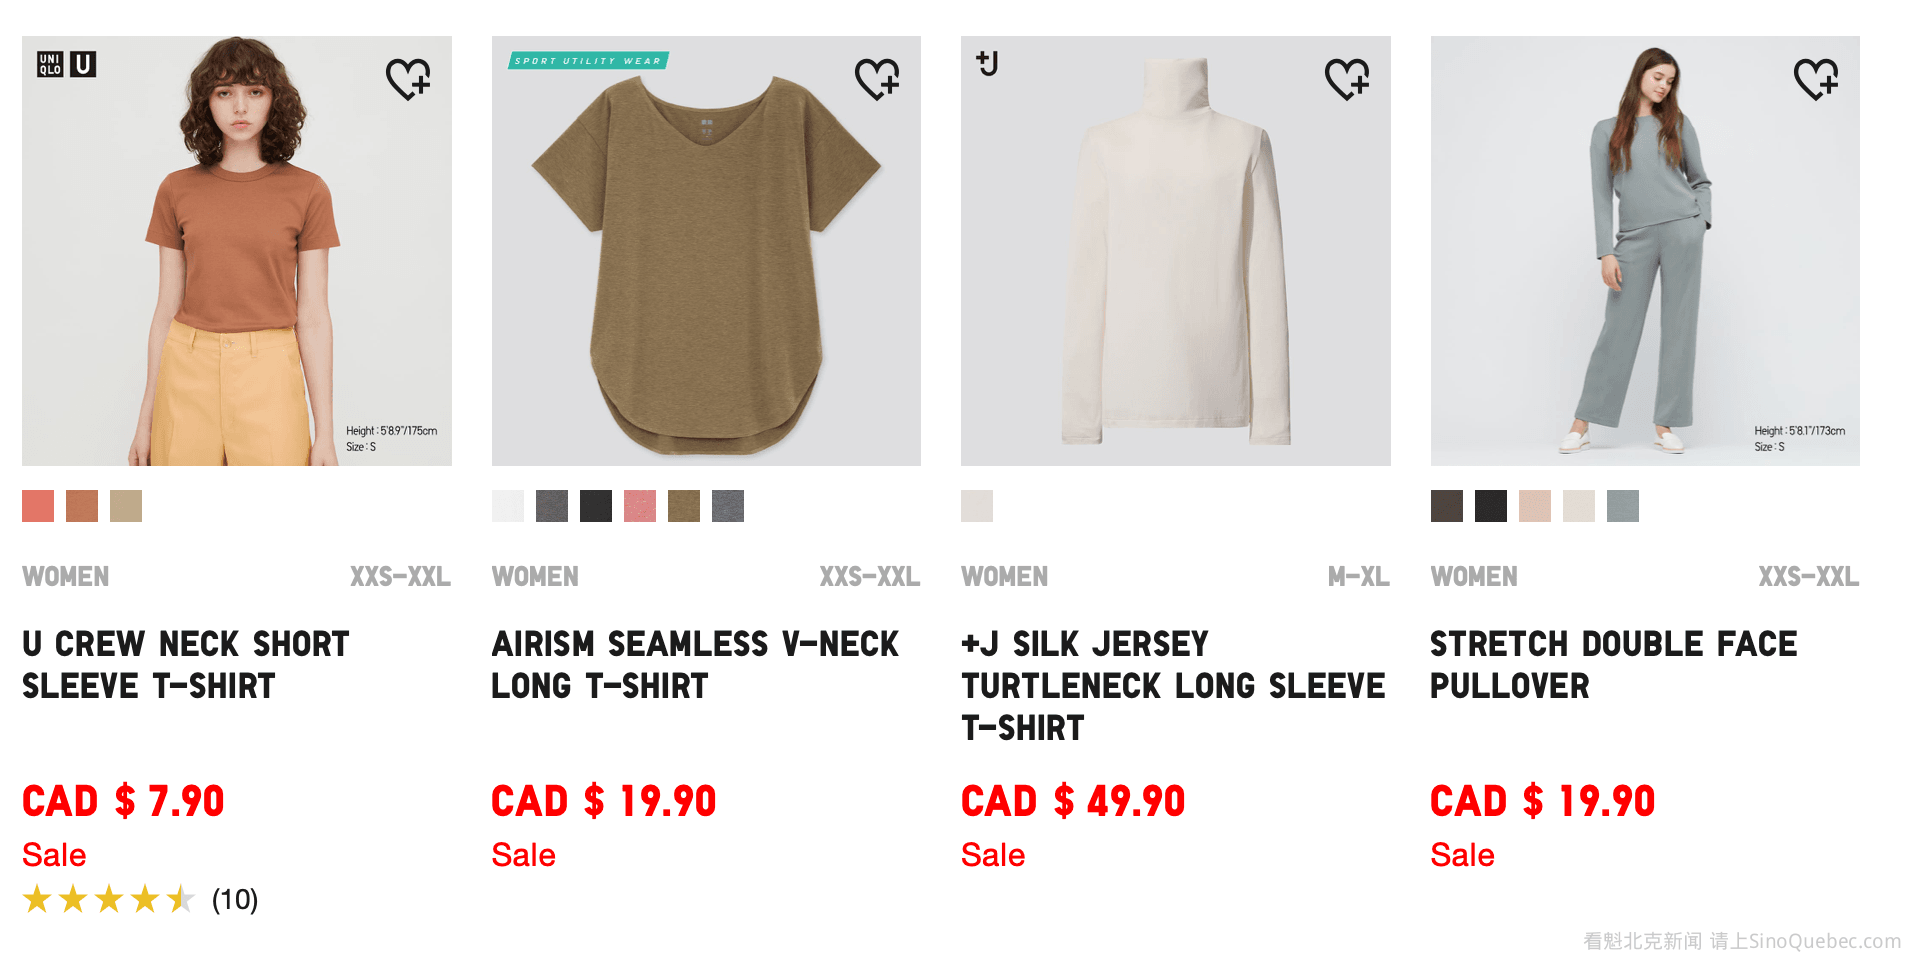This screenshot has height=958, width=1908.
Task: Add U Crew Neck T-shirt to wishlist
Action: (408, 79)
